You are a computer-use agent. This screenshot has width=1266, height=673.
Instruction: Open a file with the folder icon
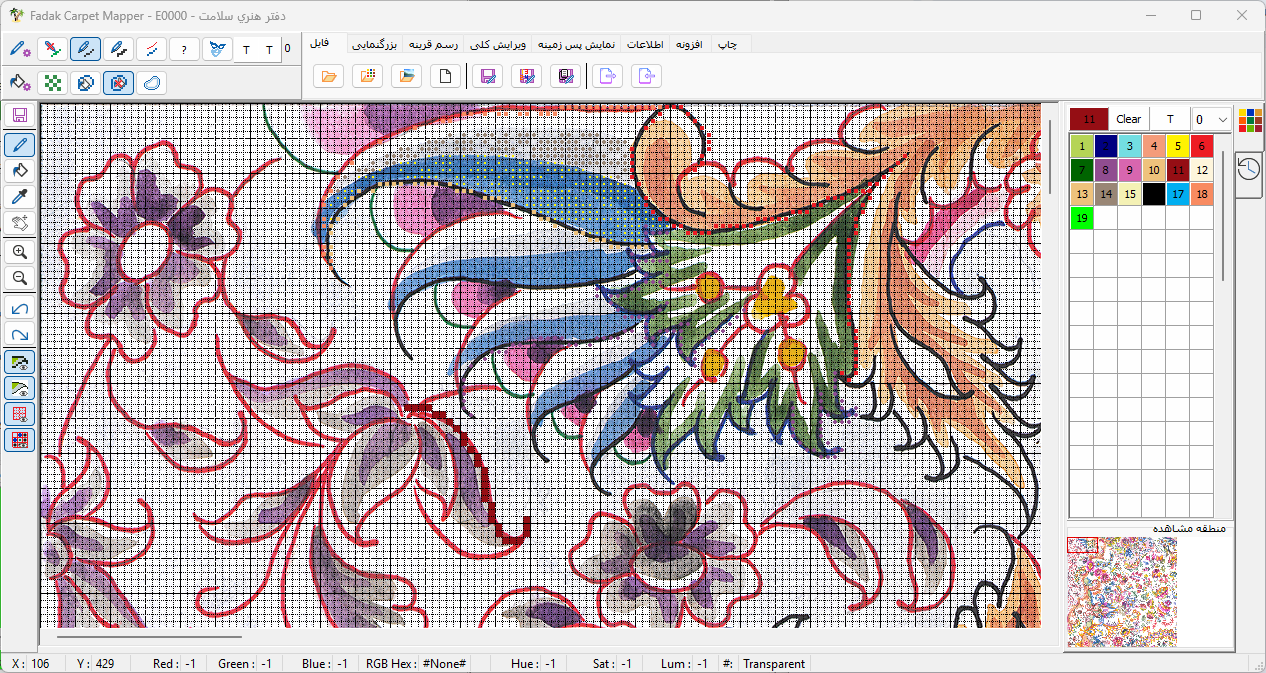(328, 76)
